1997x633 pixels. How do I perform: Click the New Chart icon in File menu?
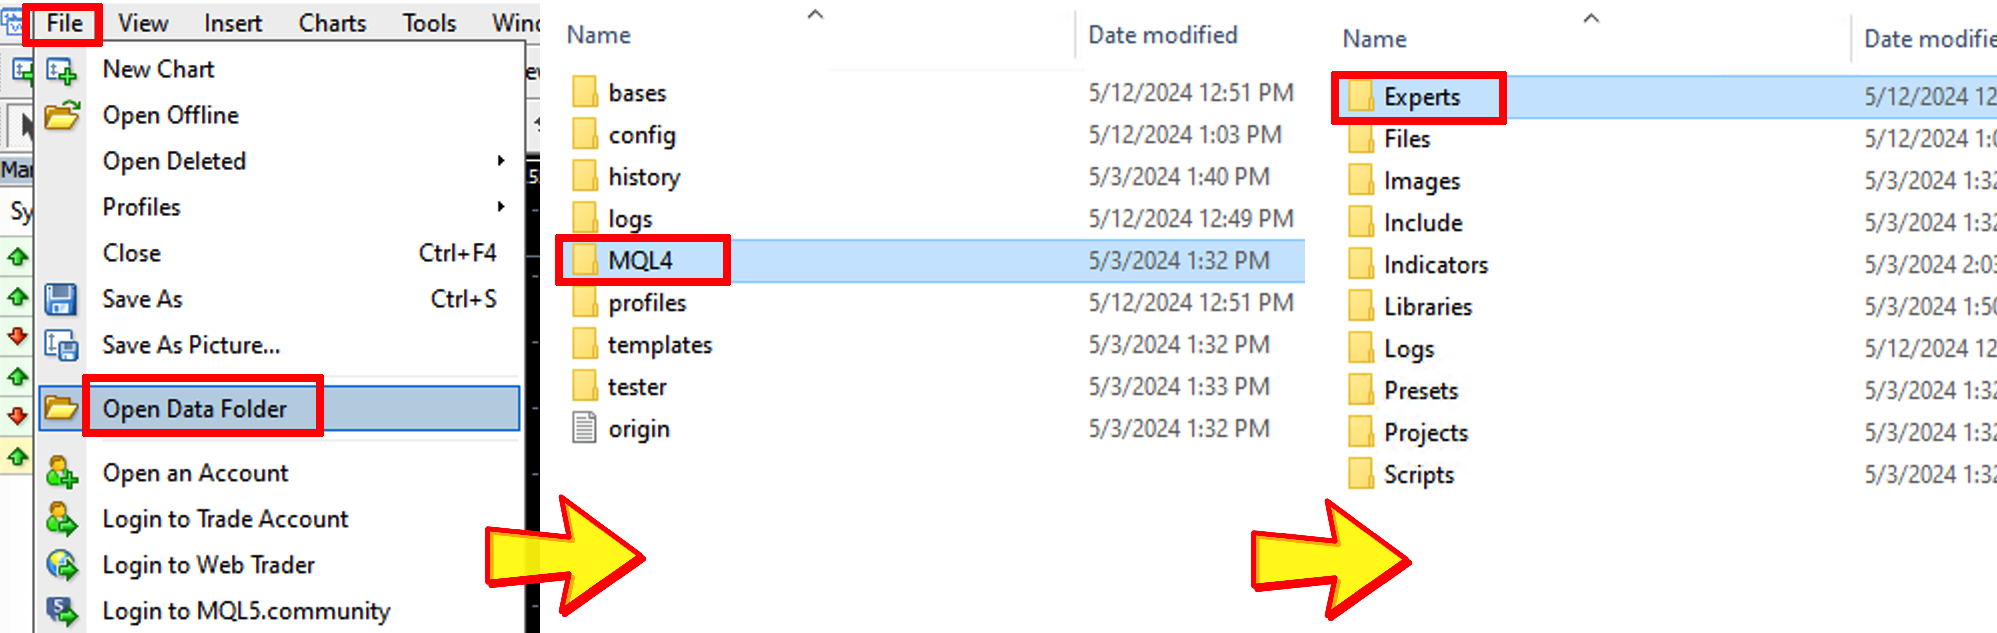(61, 70)
